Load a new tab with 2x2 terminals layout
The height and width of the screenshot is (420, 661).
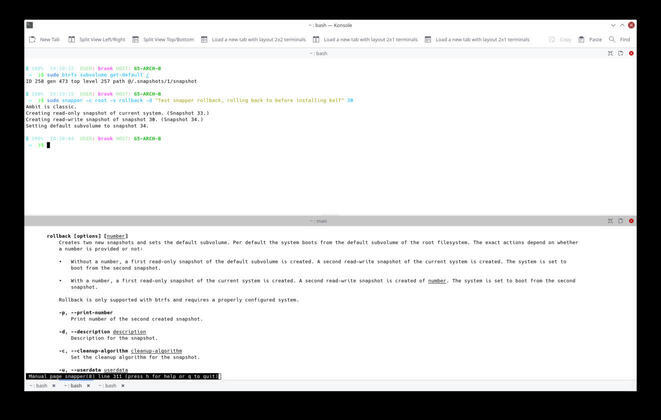pyautogui.click(x=253, y=39)
